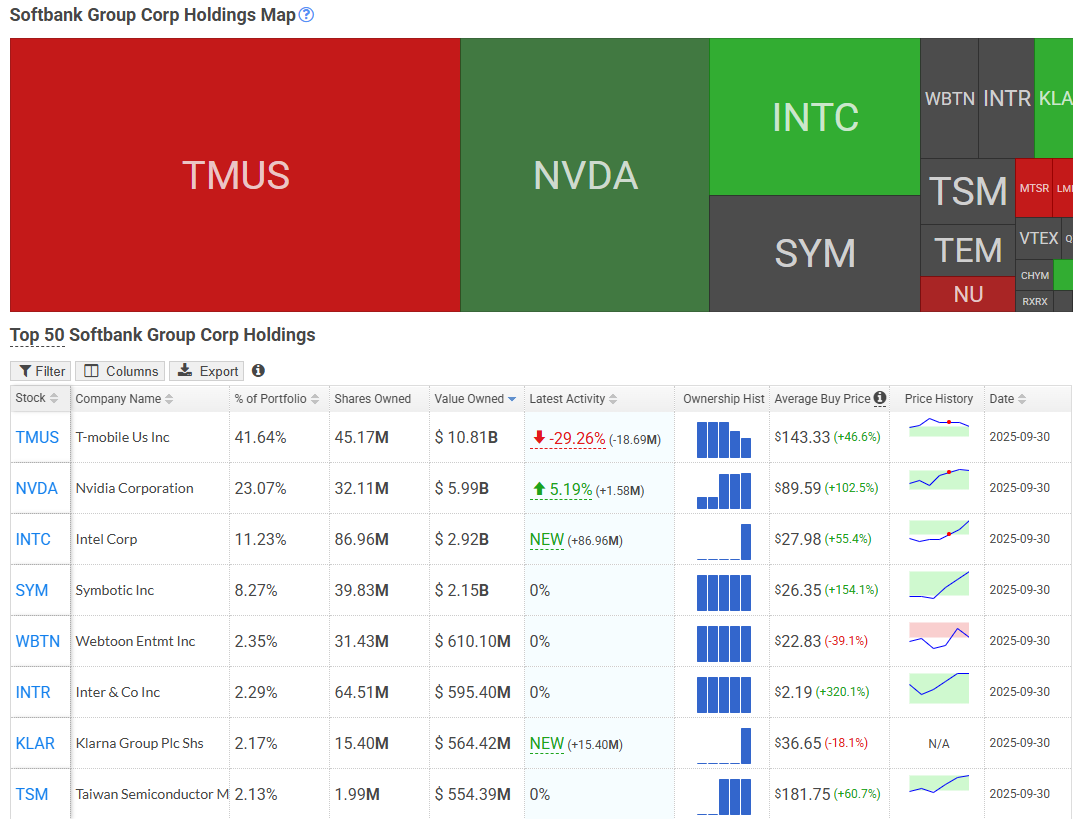Click the Price History column header
The width and height of the screenshot is (1073, 819).
938,399
